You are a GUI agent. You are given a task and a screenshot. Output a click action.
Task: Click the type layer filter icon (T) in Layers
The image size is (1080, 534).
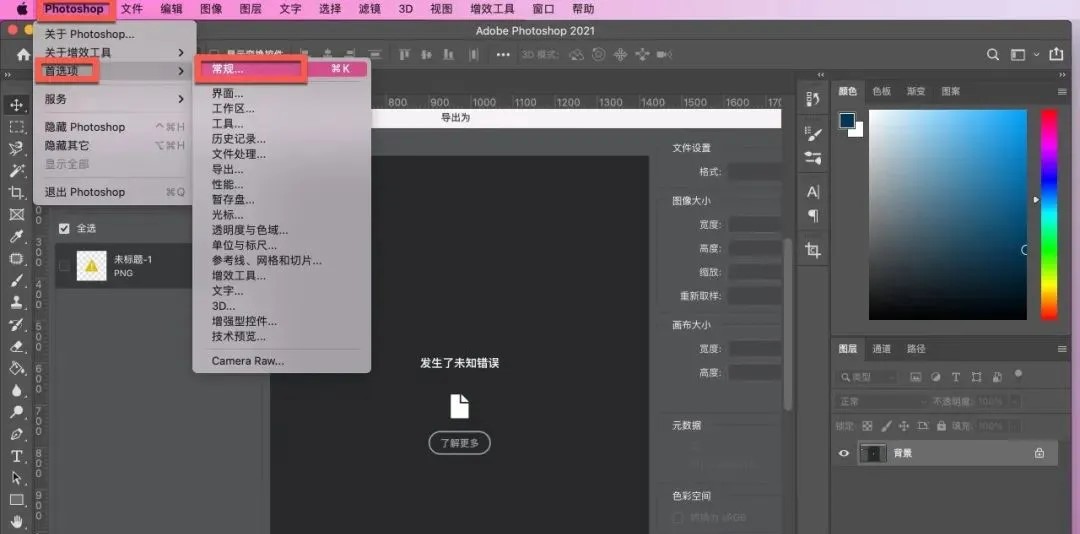(x=955, y=378)
